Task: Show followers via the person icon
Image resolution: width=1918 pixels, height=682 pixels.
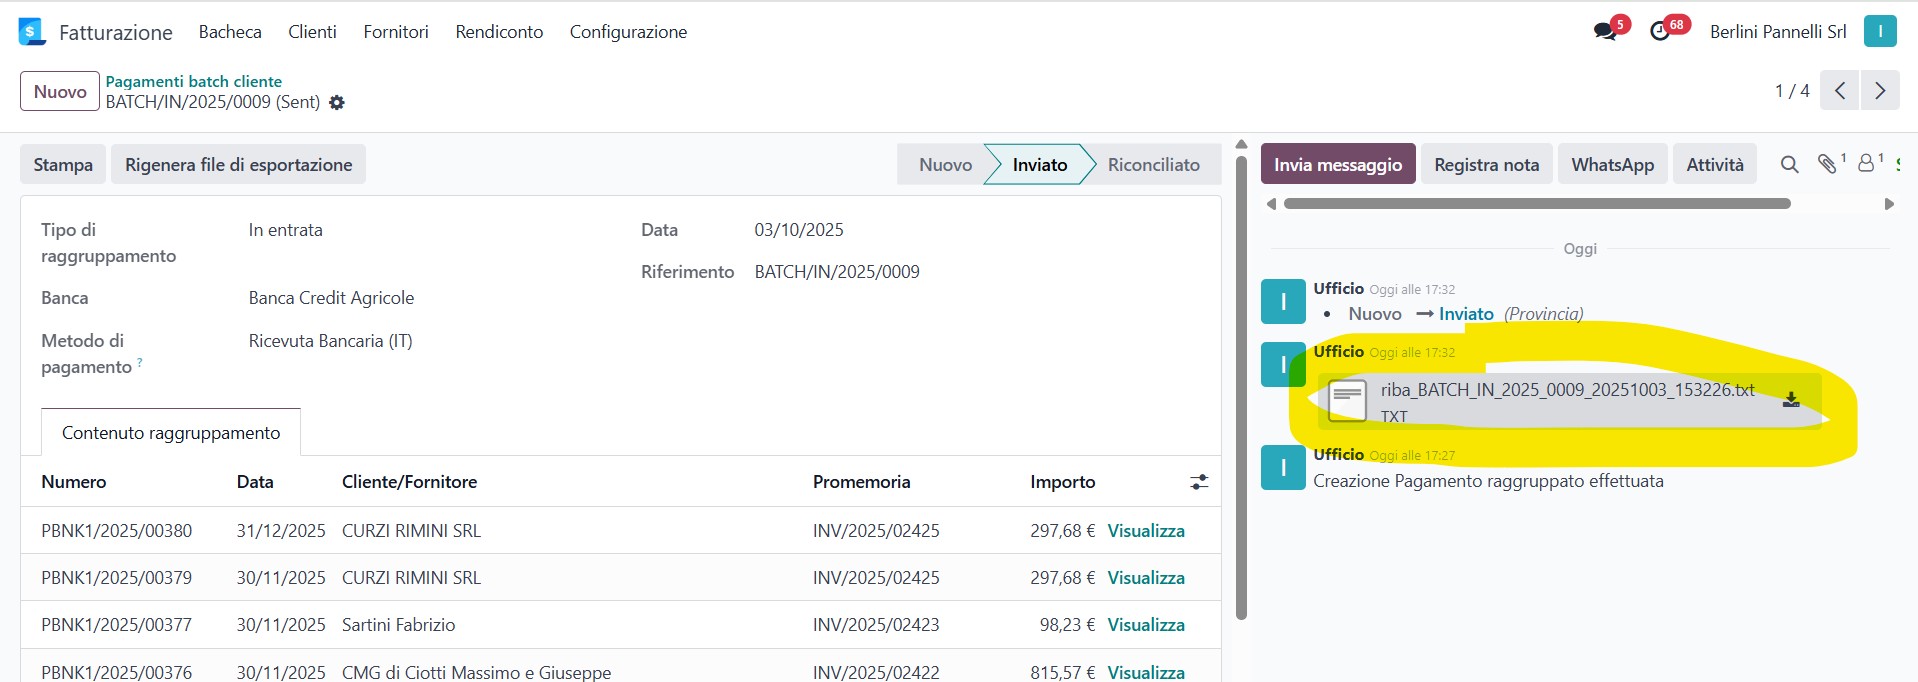Action: click(1866, 164)
